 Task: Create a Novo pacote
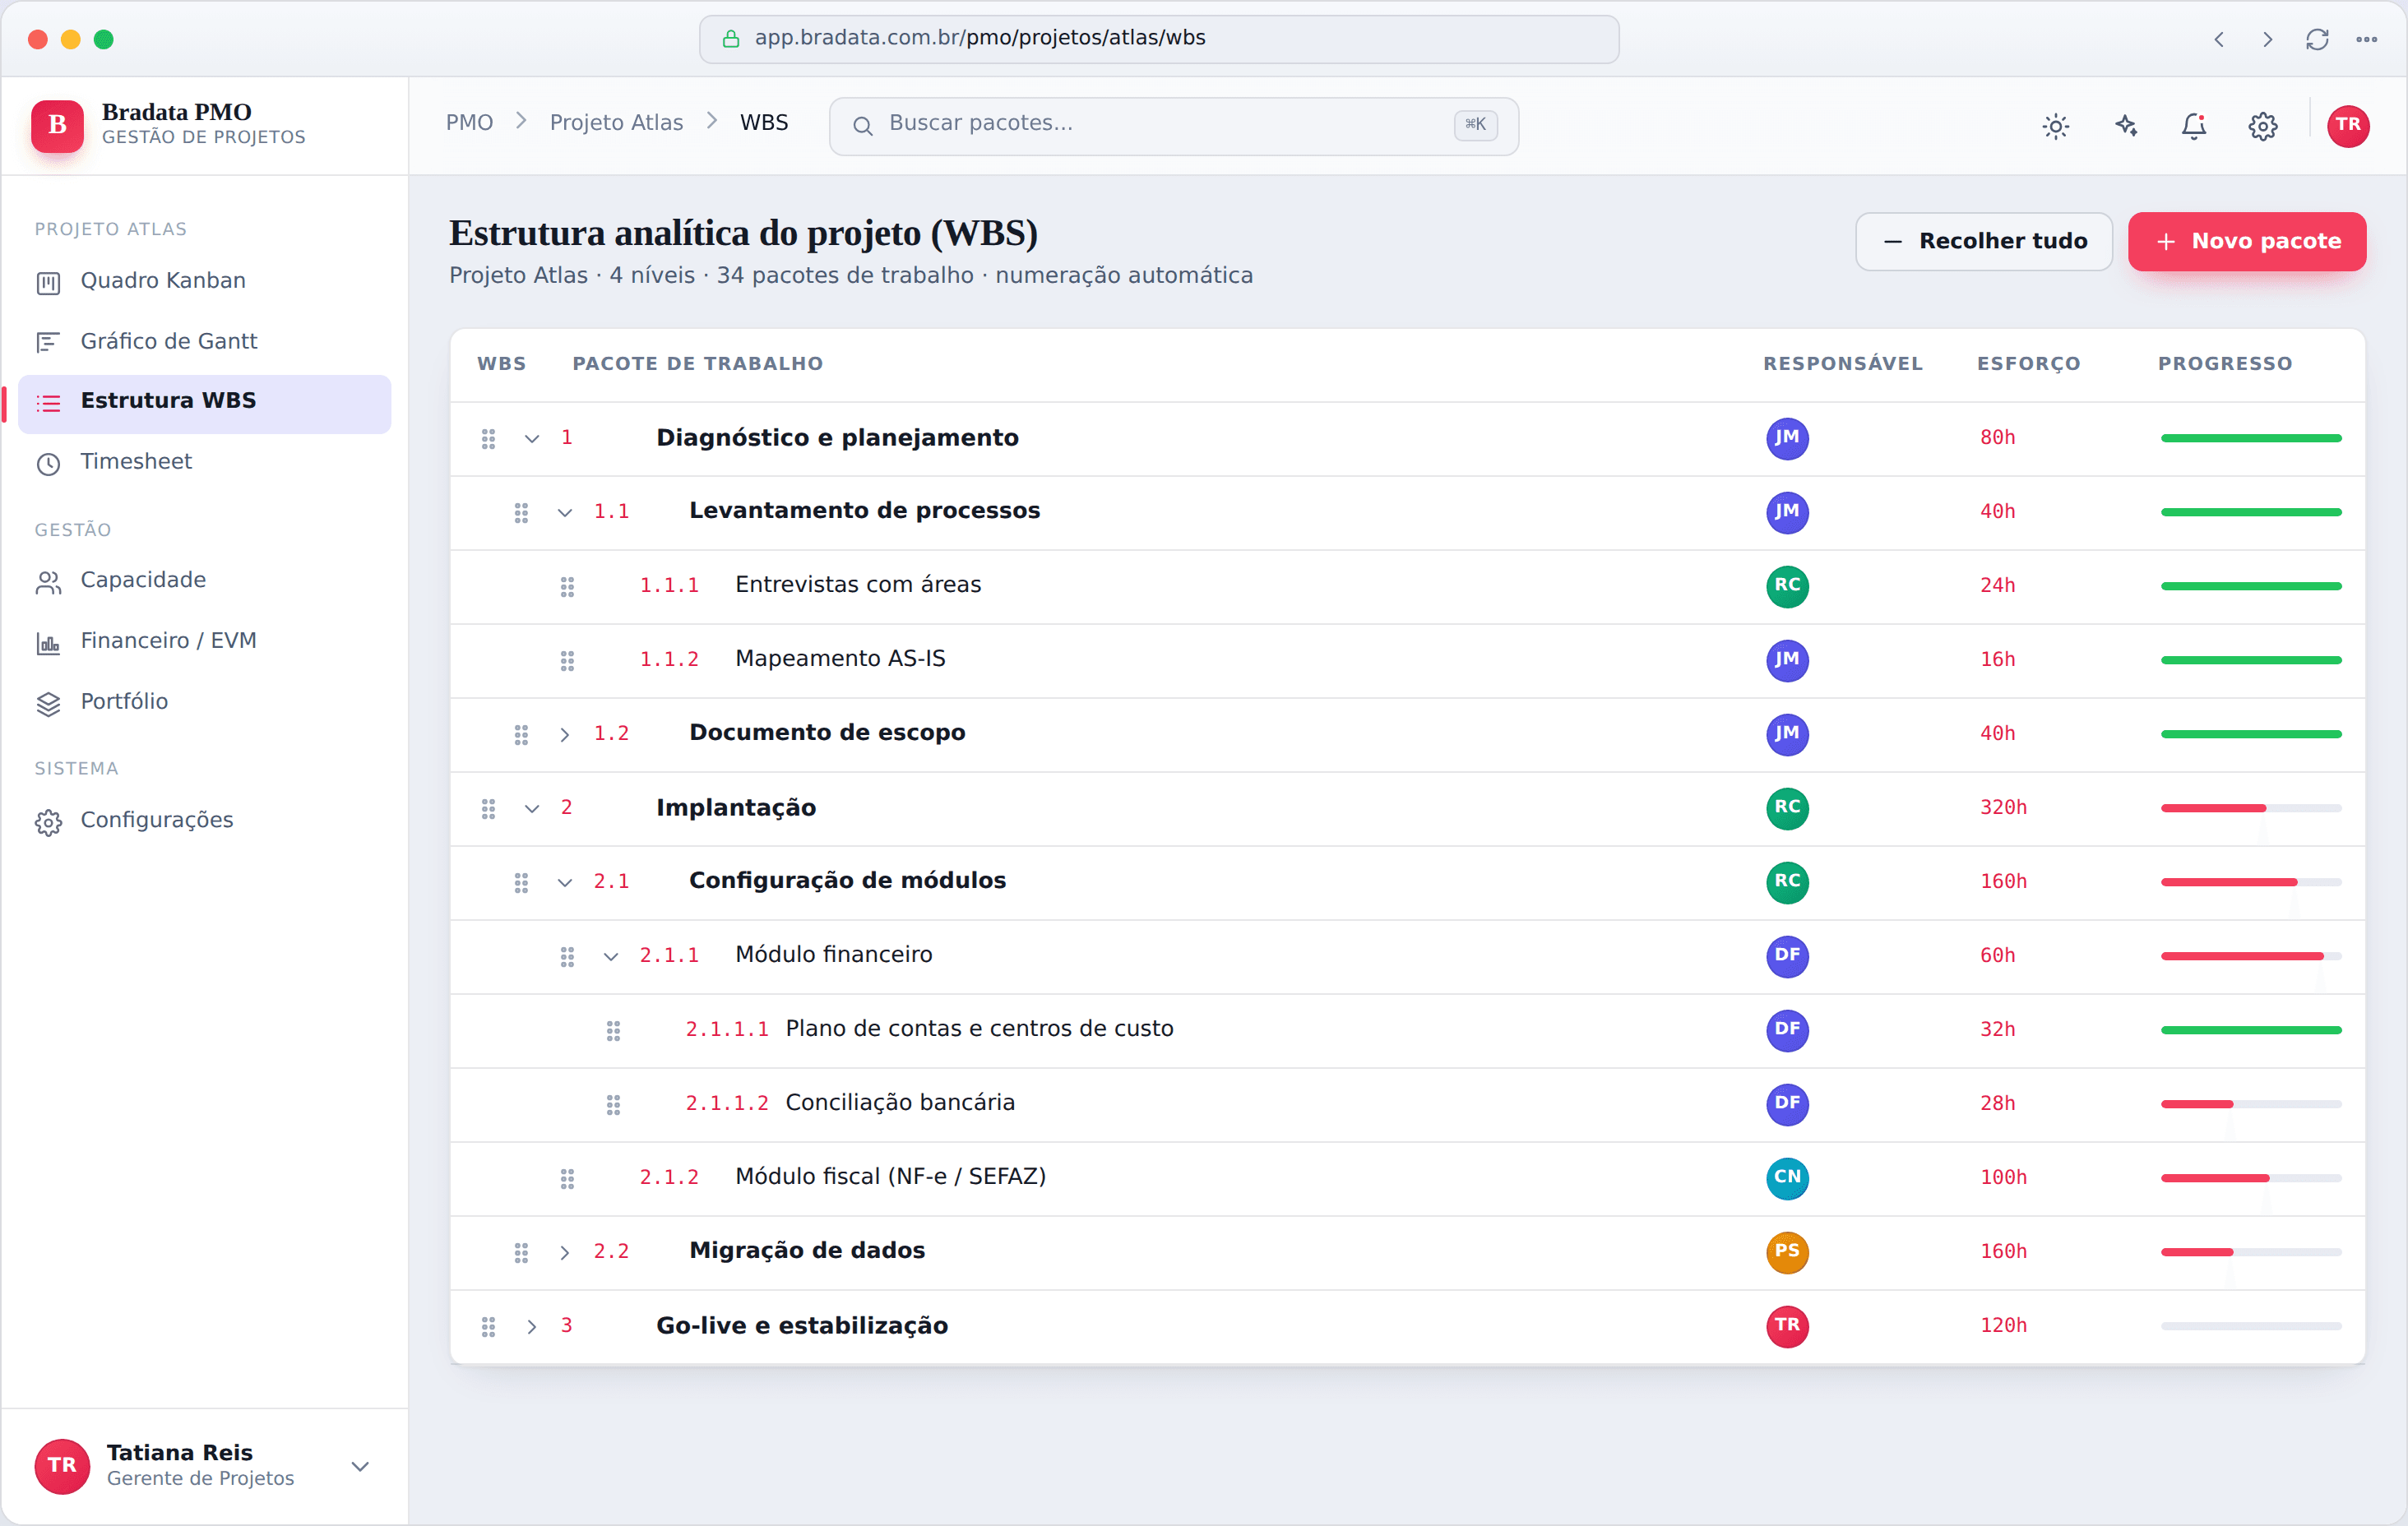click(2247, 241)
